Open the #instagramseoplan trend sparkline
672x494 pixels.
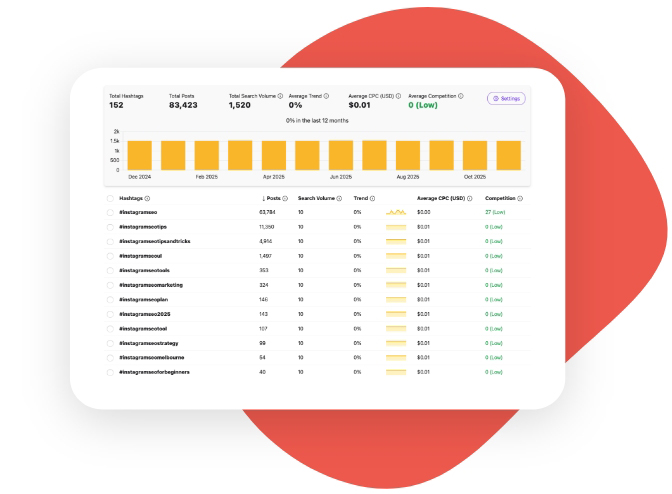[396, 300]
